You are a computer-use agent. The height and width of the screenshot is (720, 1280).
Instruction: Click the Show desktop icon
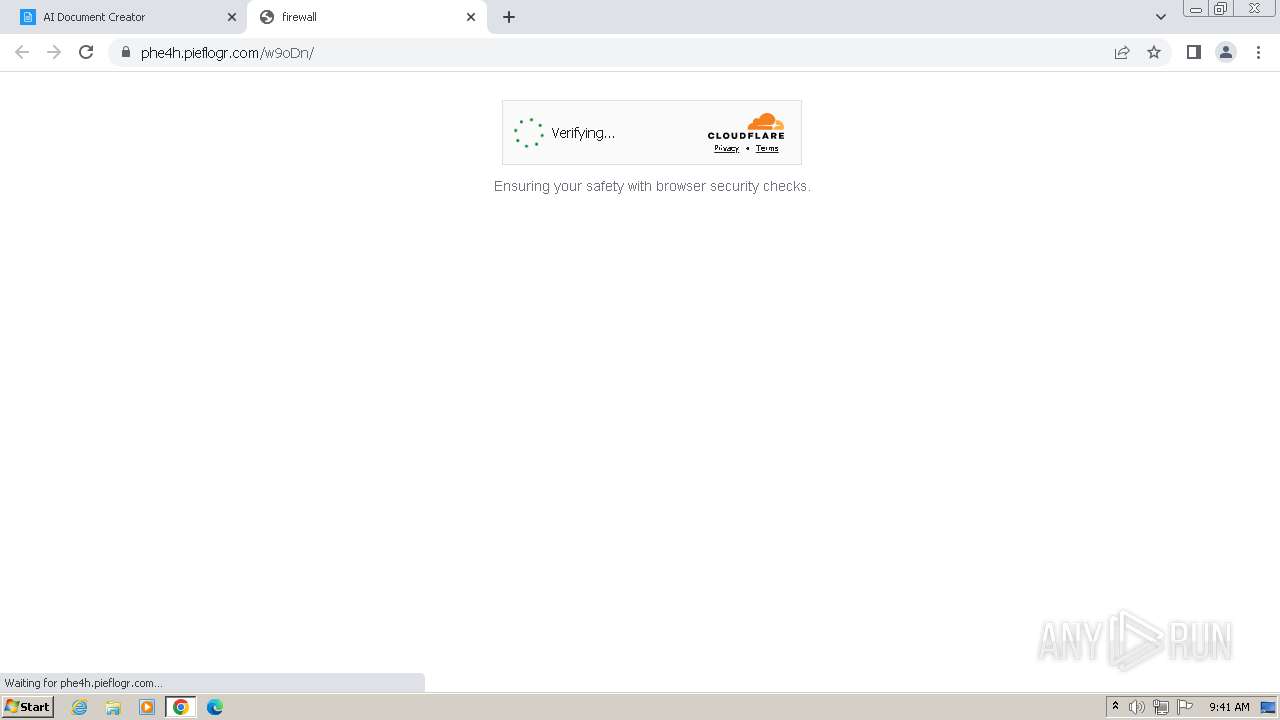click(1268, 707)
